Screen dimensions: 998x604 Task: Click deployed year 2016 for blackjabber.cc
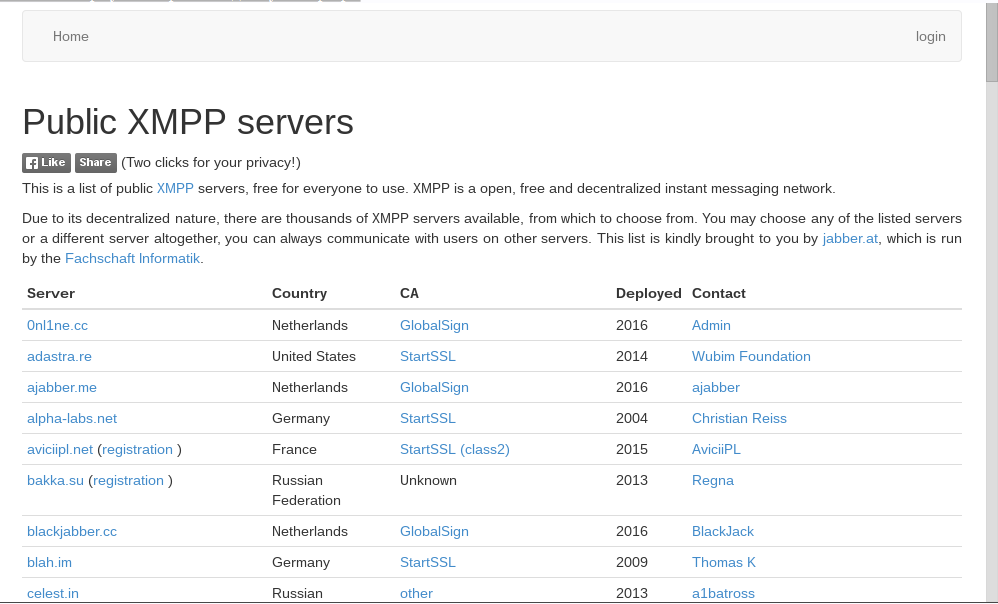(x=632, y=531)
